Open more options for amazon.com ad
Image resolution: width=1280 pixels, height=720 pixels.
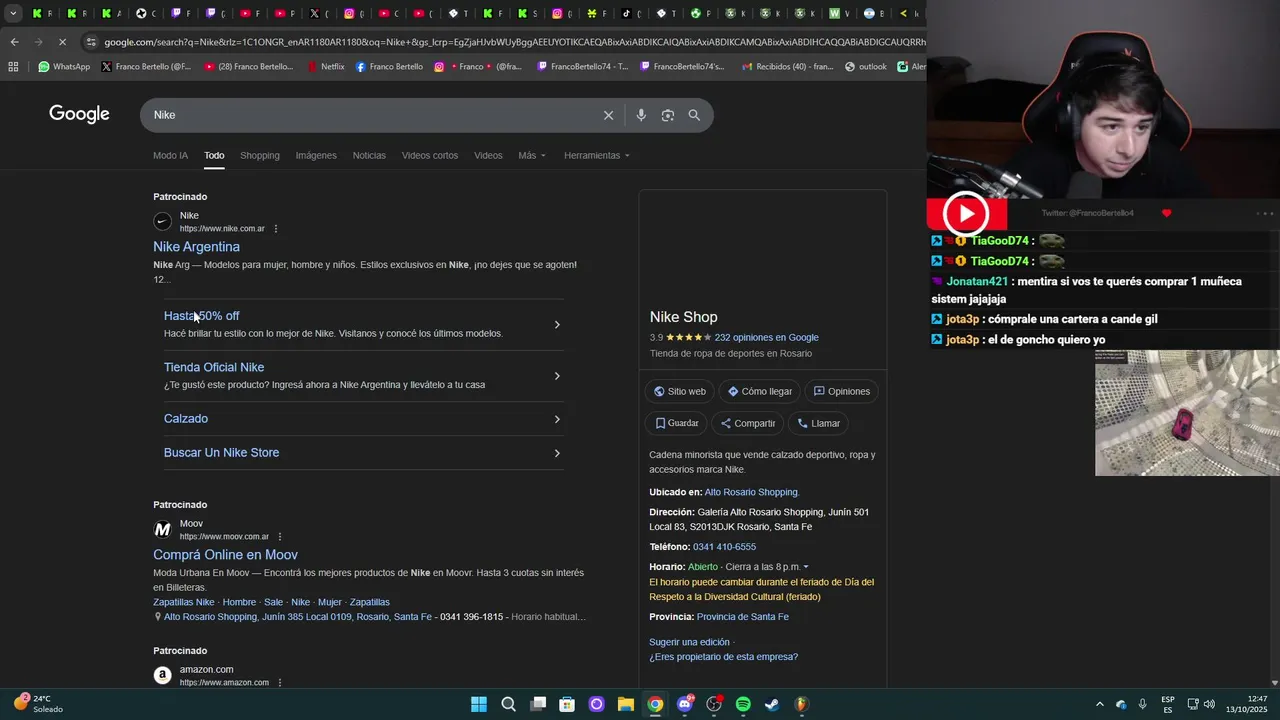pos(280,683)
